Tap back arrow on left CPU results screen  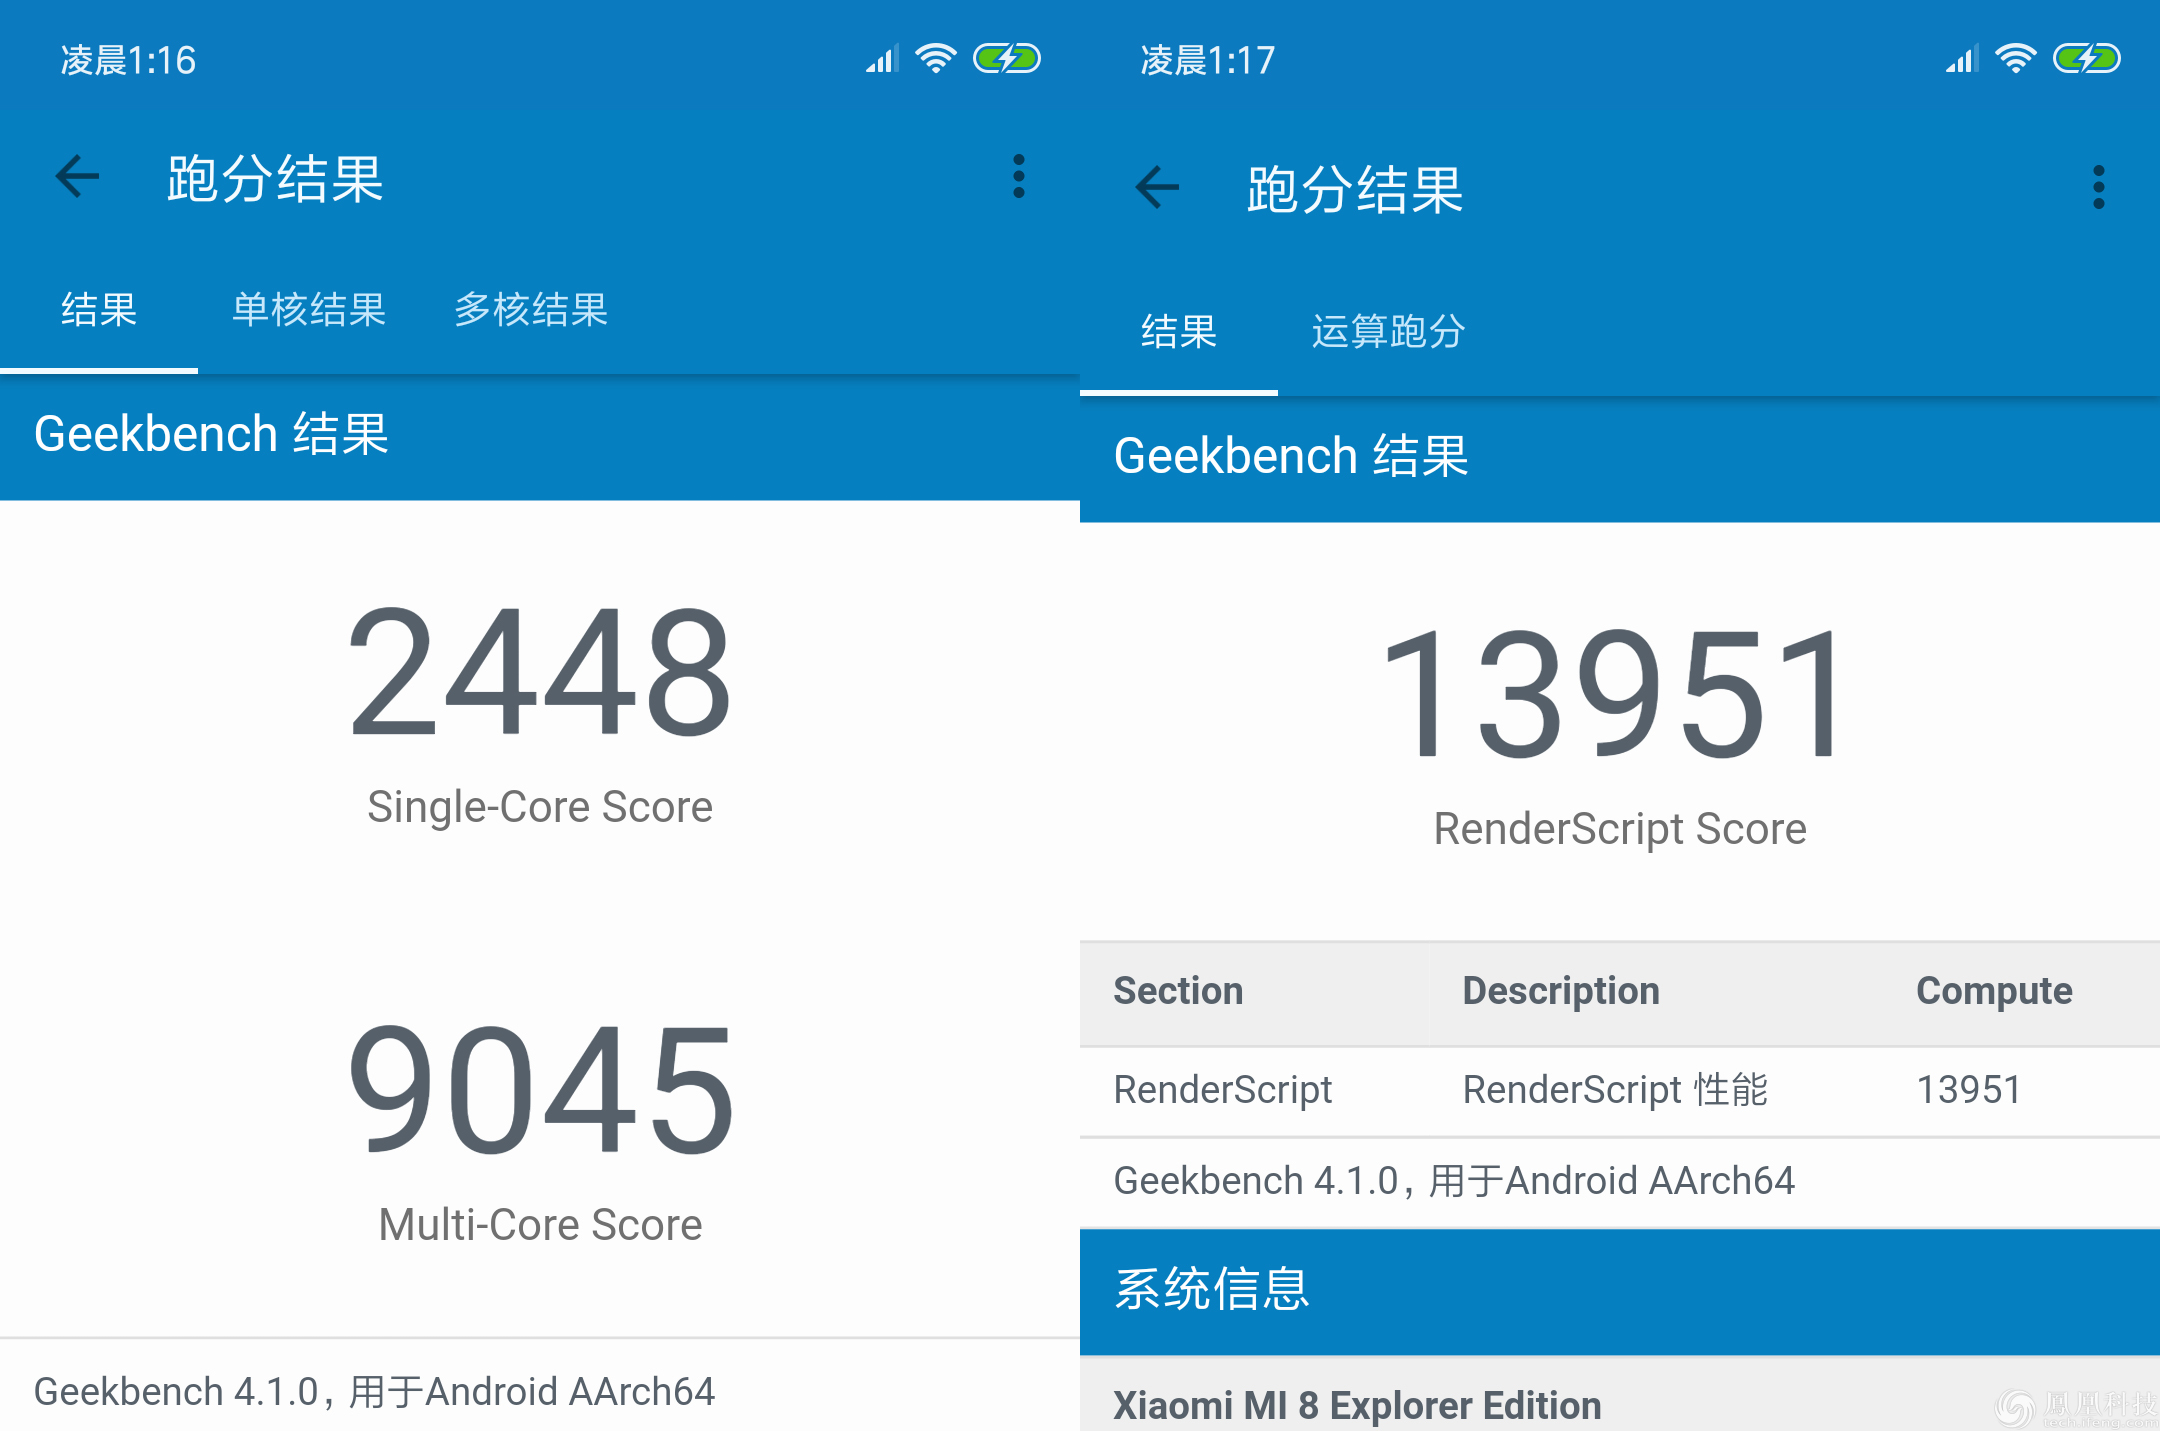(x=77, y=177)
